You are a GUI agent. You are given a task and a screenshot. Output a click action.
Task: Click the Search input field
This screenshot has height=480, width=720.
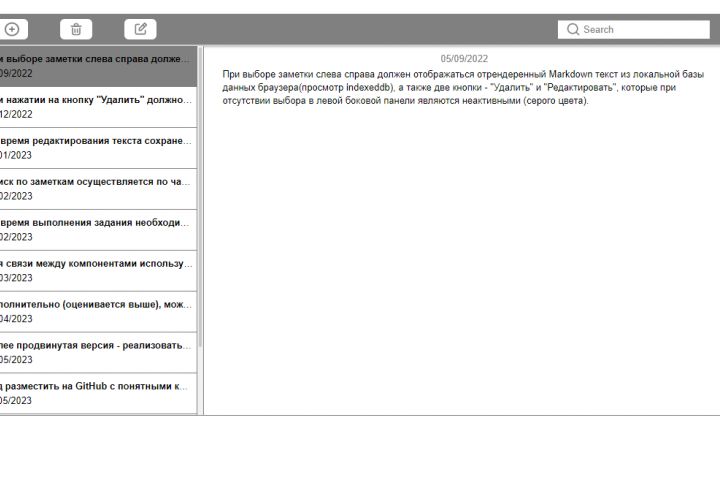634,29
